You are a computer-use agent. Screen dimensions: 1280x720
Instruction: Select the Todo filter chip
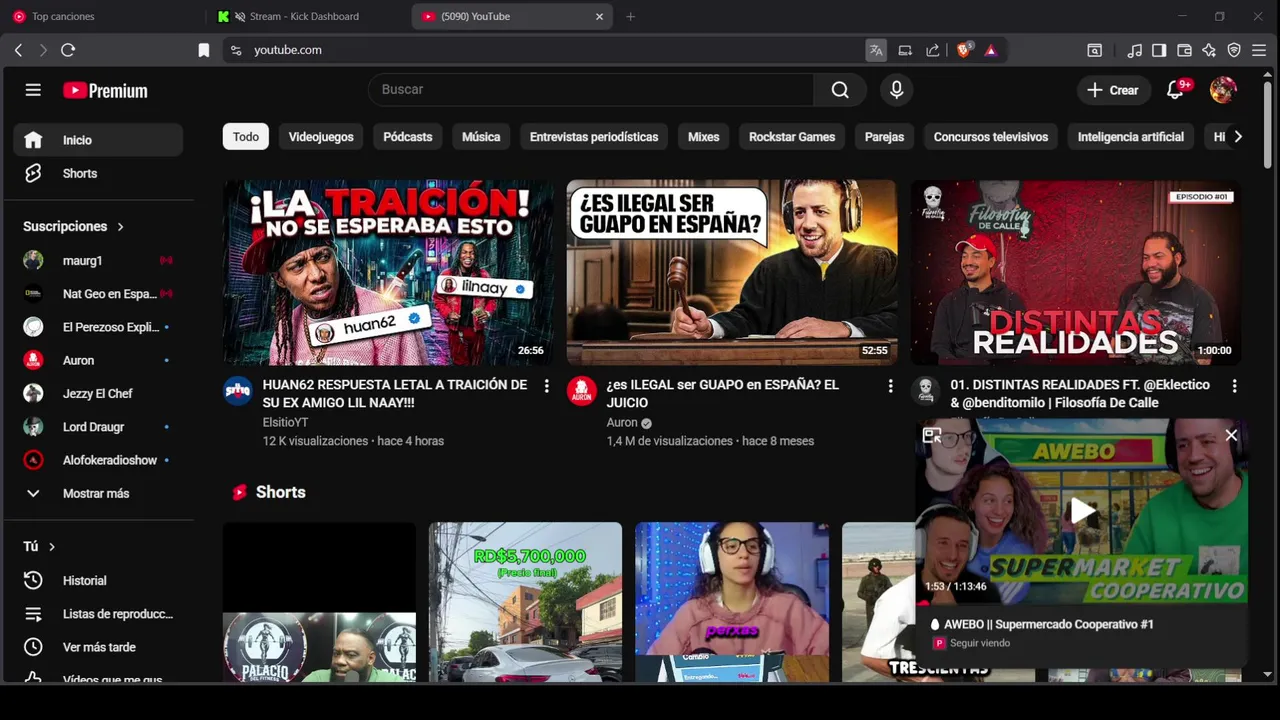click(246, 137)
